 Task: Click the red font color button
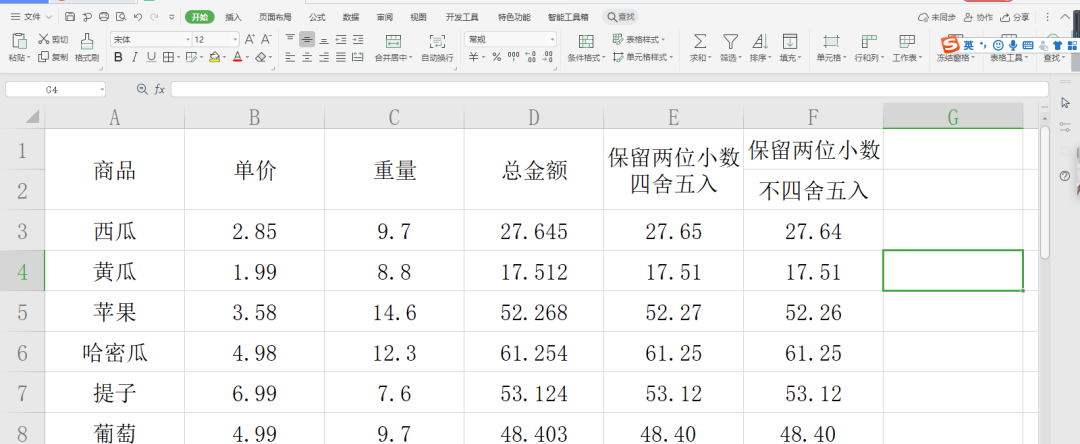tap(238, 58)
